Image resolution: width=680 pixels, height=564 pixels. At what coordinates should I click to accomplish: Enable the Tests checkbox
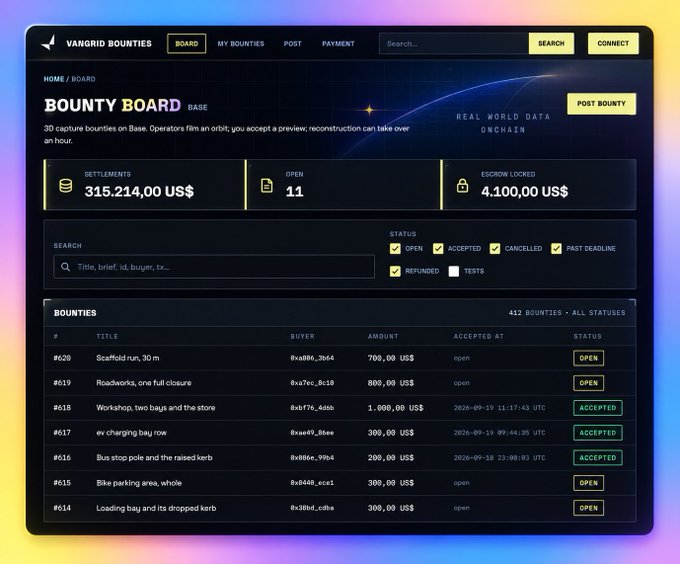point(454,271)
